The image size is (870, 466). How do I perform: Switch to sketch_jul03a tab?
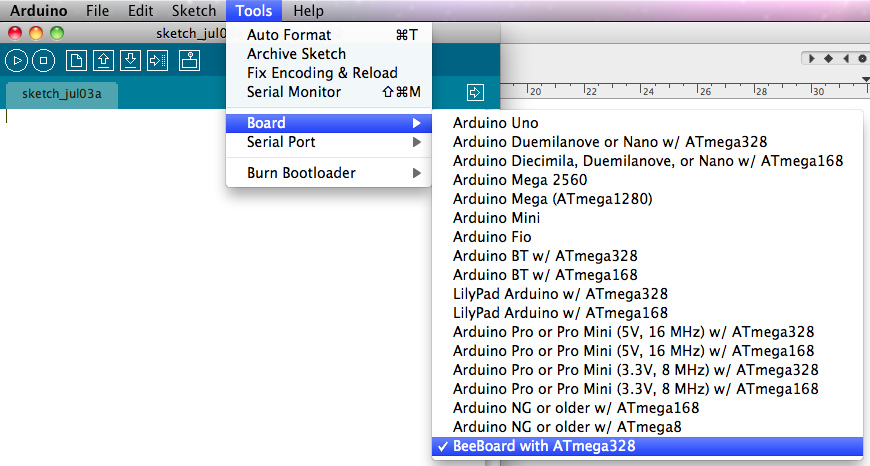coord(62,94)
